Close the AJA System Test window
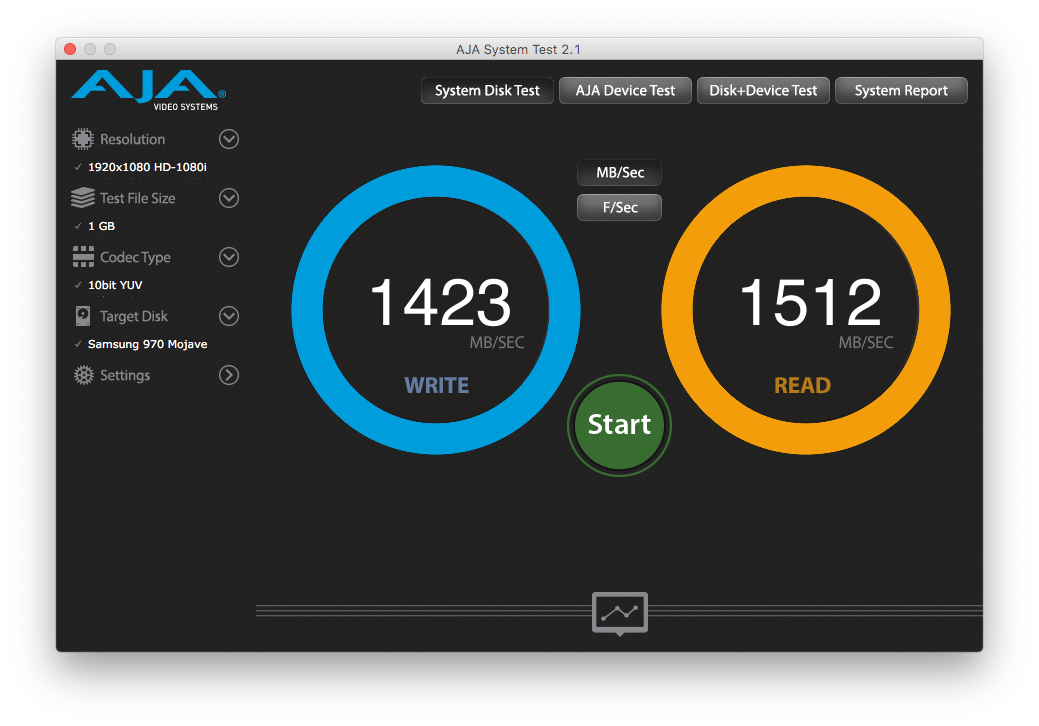Viewport: 1039px width, 726px height. [x=70, y=49]
